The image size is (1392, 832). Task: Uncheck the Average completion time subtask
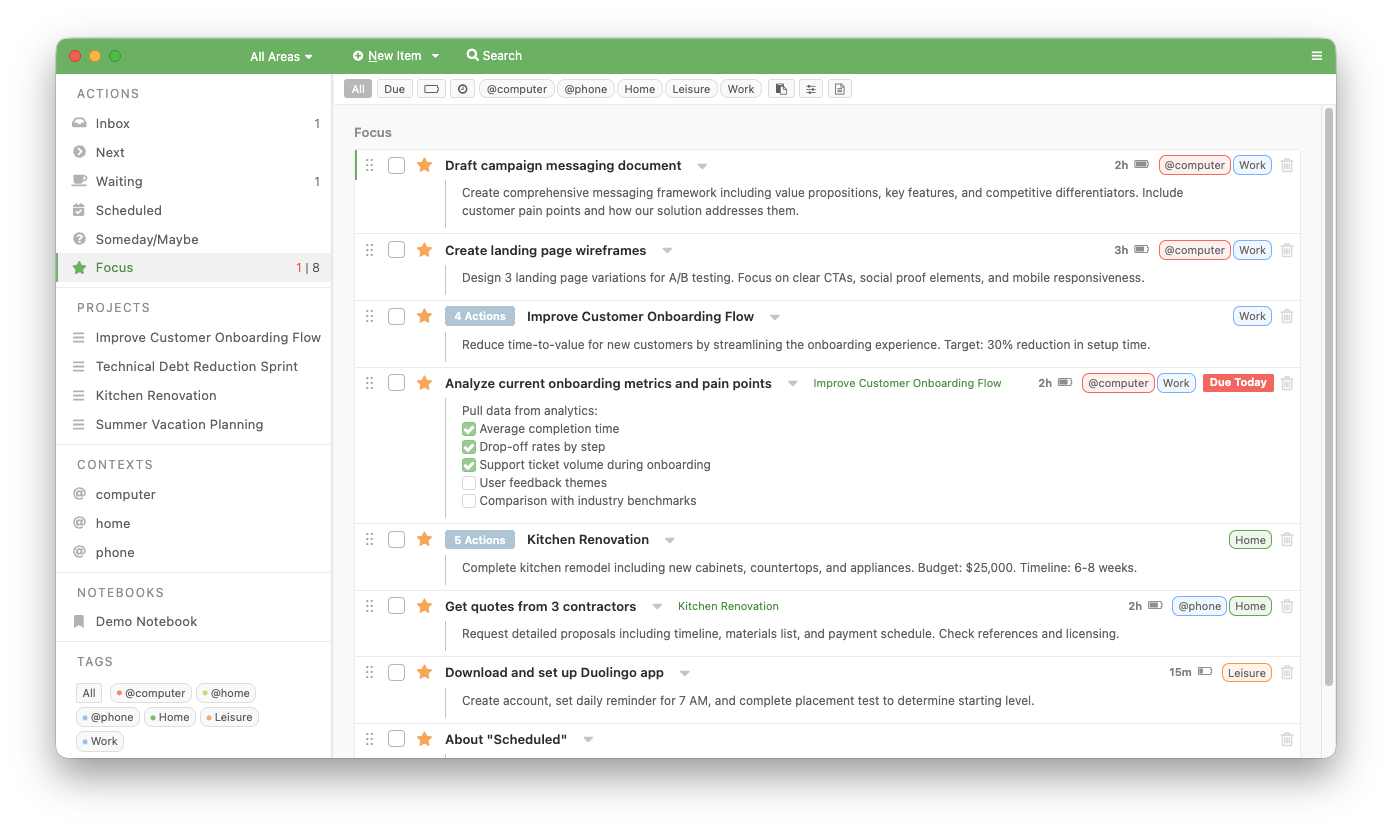[469, 428]
